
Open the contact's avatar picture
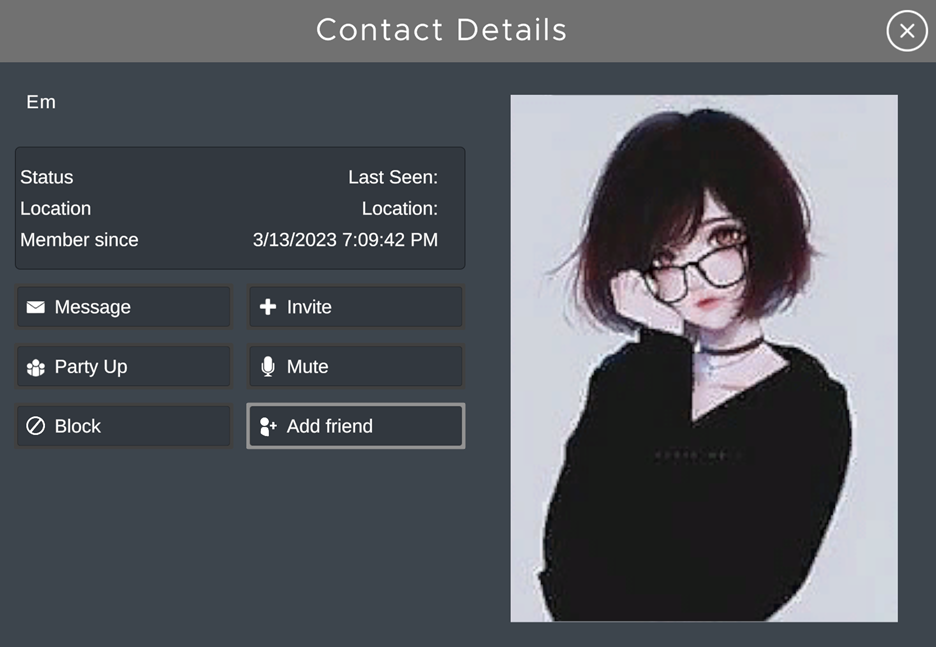click(x=704, y=358)
